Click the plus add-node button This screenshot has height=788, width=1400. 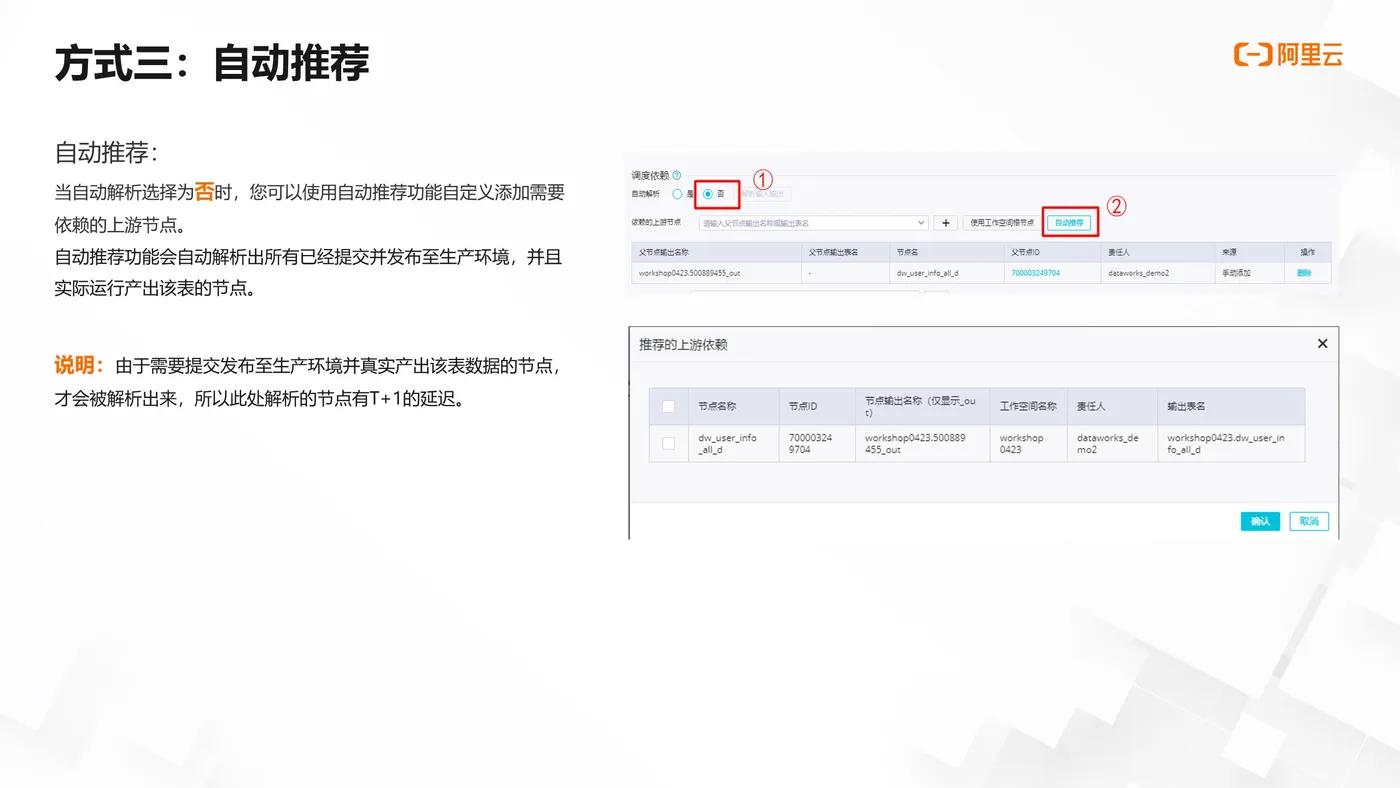pyautogui.click(x=946, y=223)
